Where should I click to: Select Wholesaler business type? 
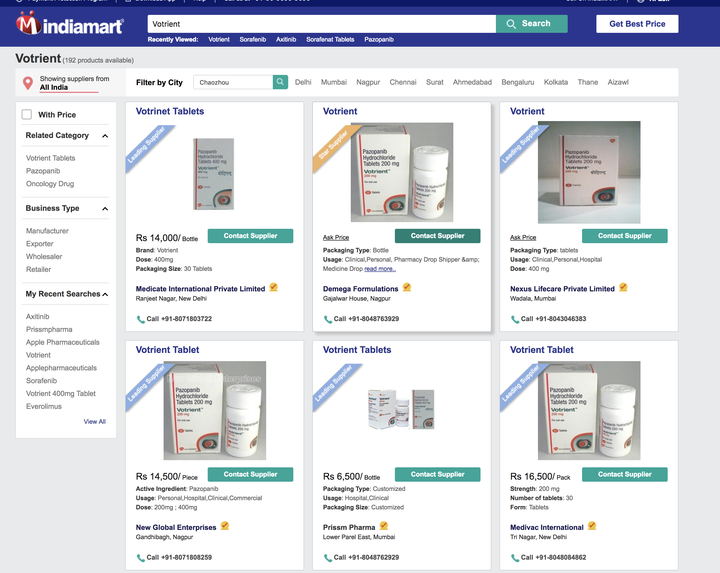pos(44,257)
